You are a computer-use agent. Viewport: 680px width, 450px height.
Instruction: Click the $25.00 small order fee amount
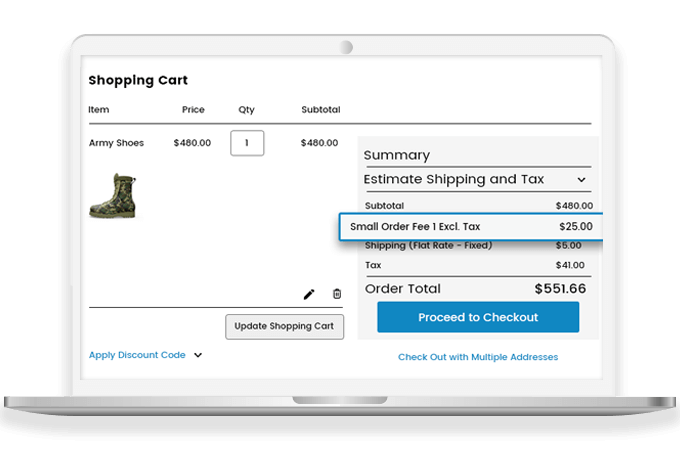tap(575, 227)
